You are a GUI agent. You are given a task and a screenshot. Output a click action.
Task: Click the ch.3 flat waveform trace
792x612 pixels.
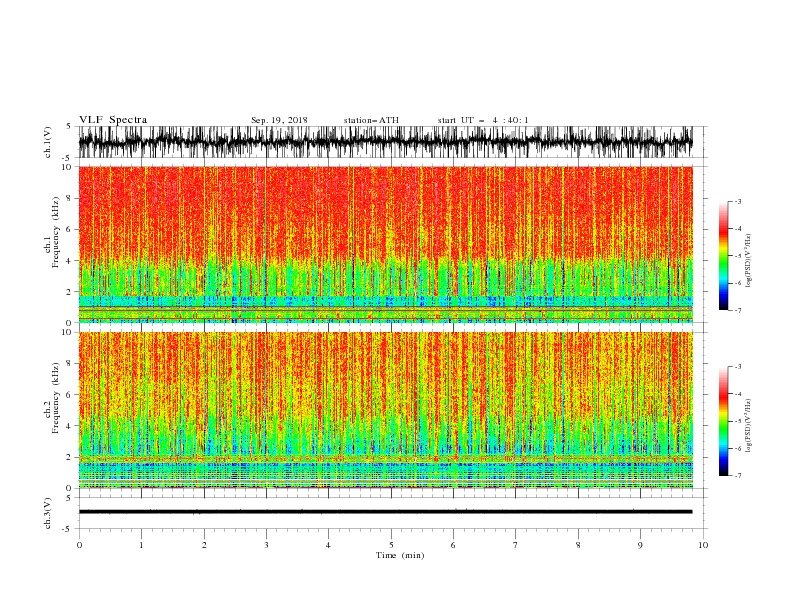coord(385,512)
